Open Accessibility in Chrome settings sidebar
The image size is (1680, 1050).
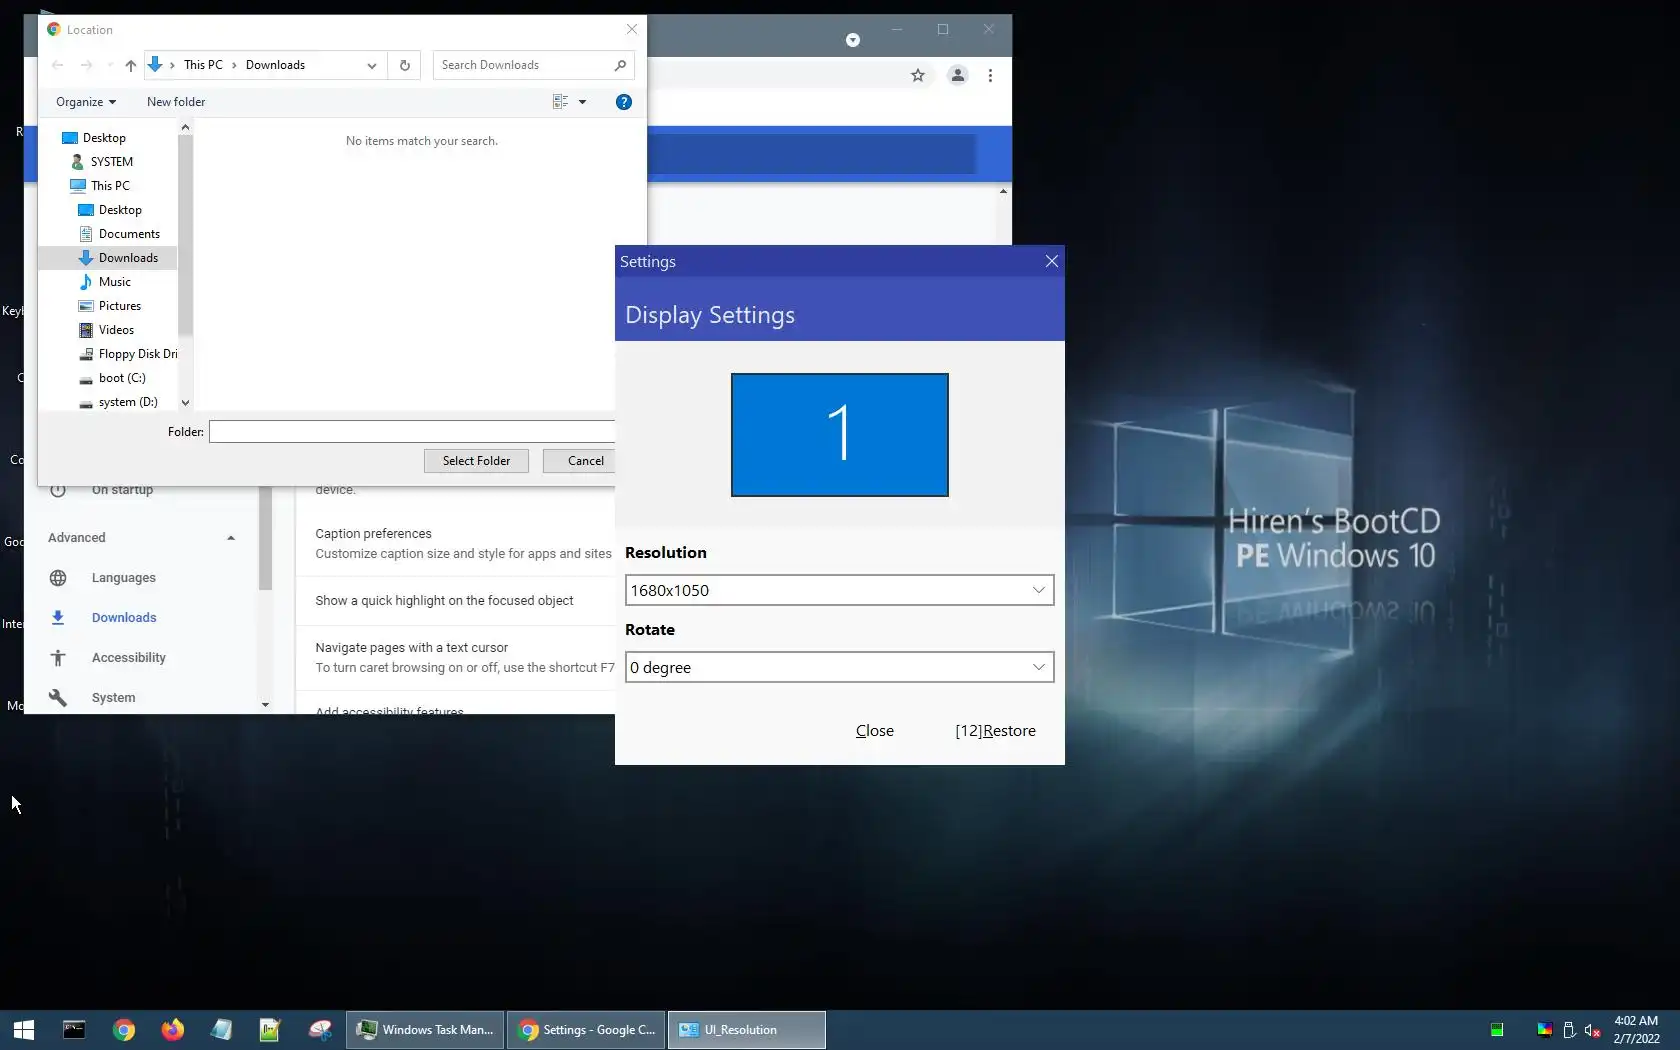129,658
